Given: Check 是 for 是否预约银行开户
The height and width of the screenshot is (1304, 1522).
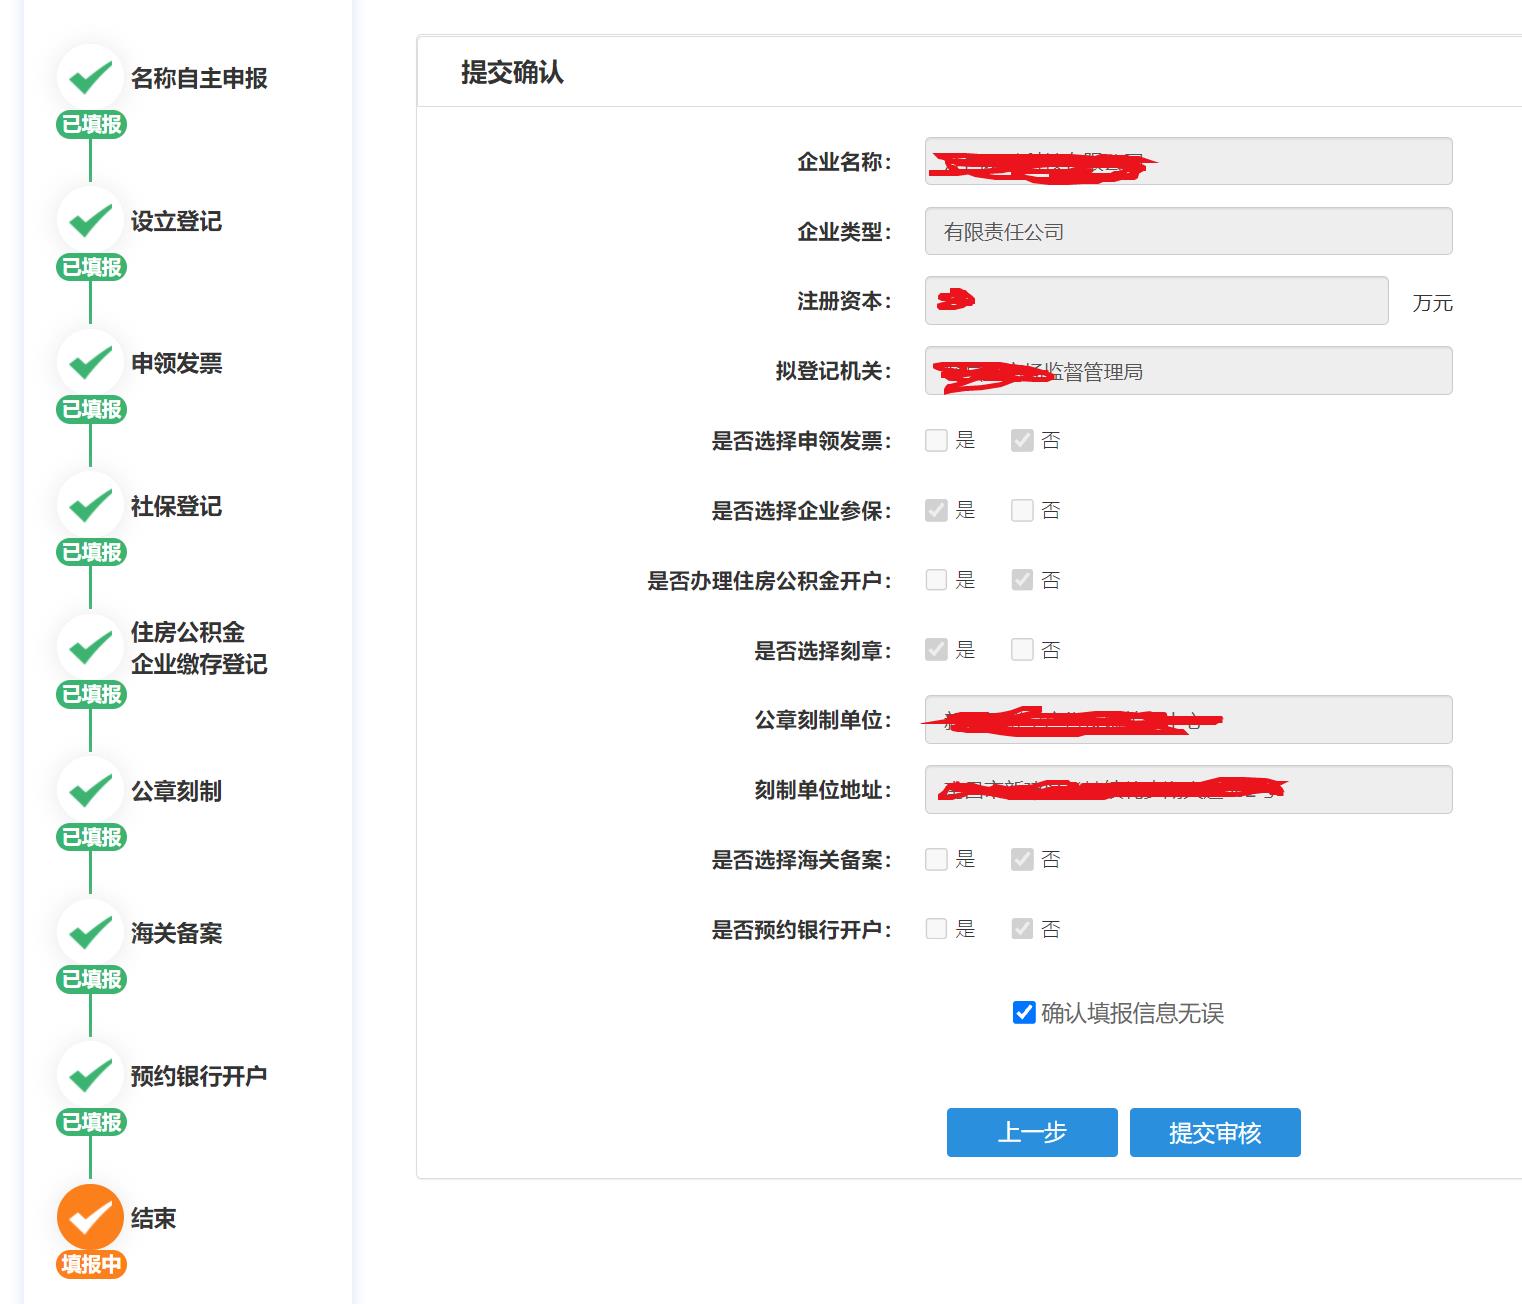Looking at the screenshot, I should 936,928.
